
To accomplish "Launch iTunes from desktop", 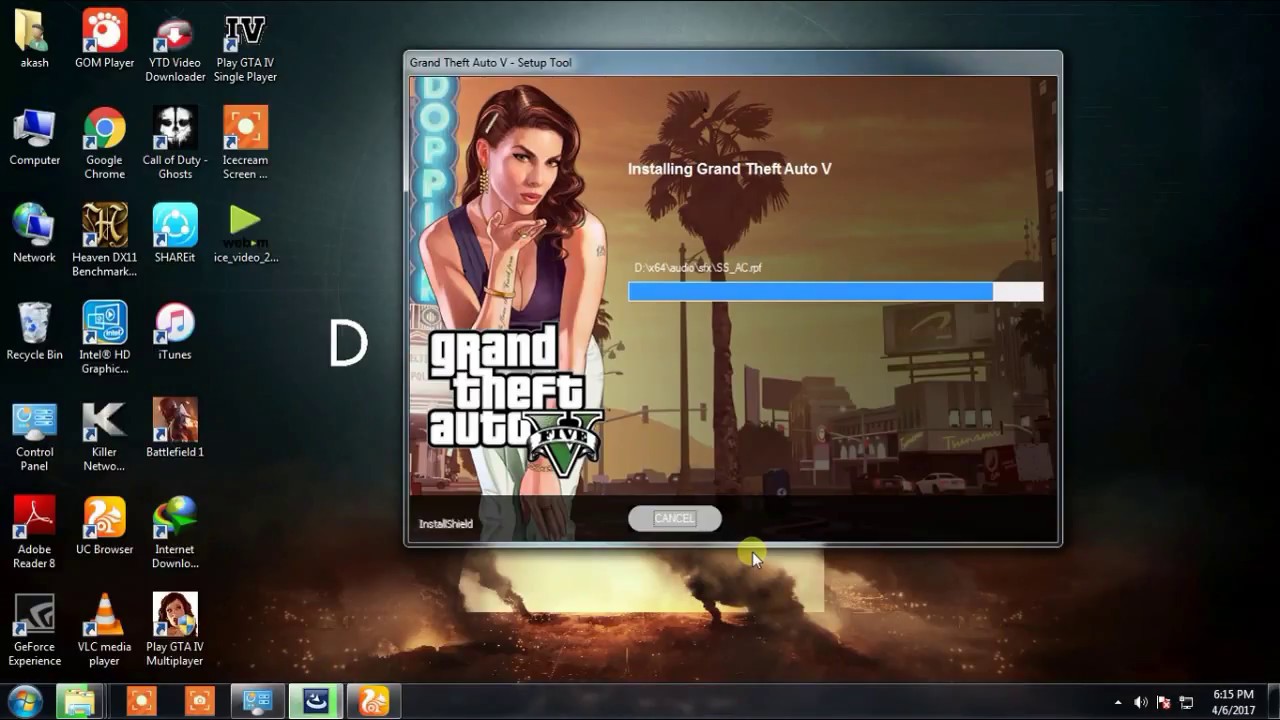I will (175, 331).
